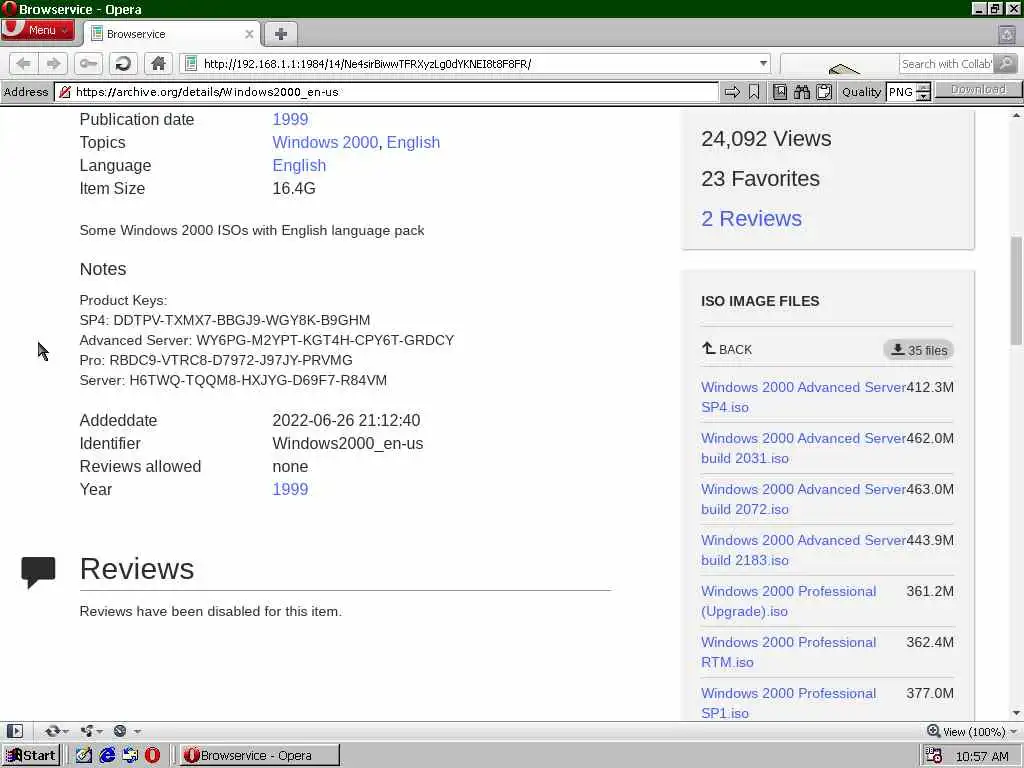The width and height of the screenshot is (1024, 768).
Task: Click the Go arrow next to Address field
Action: pos(732,92)
